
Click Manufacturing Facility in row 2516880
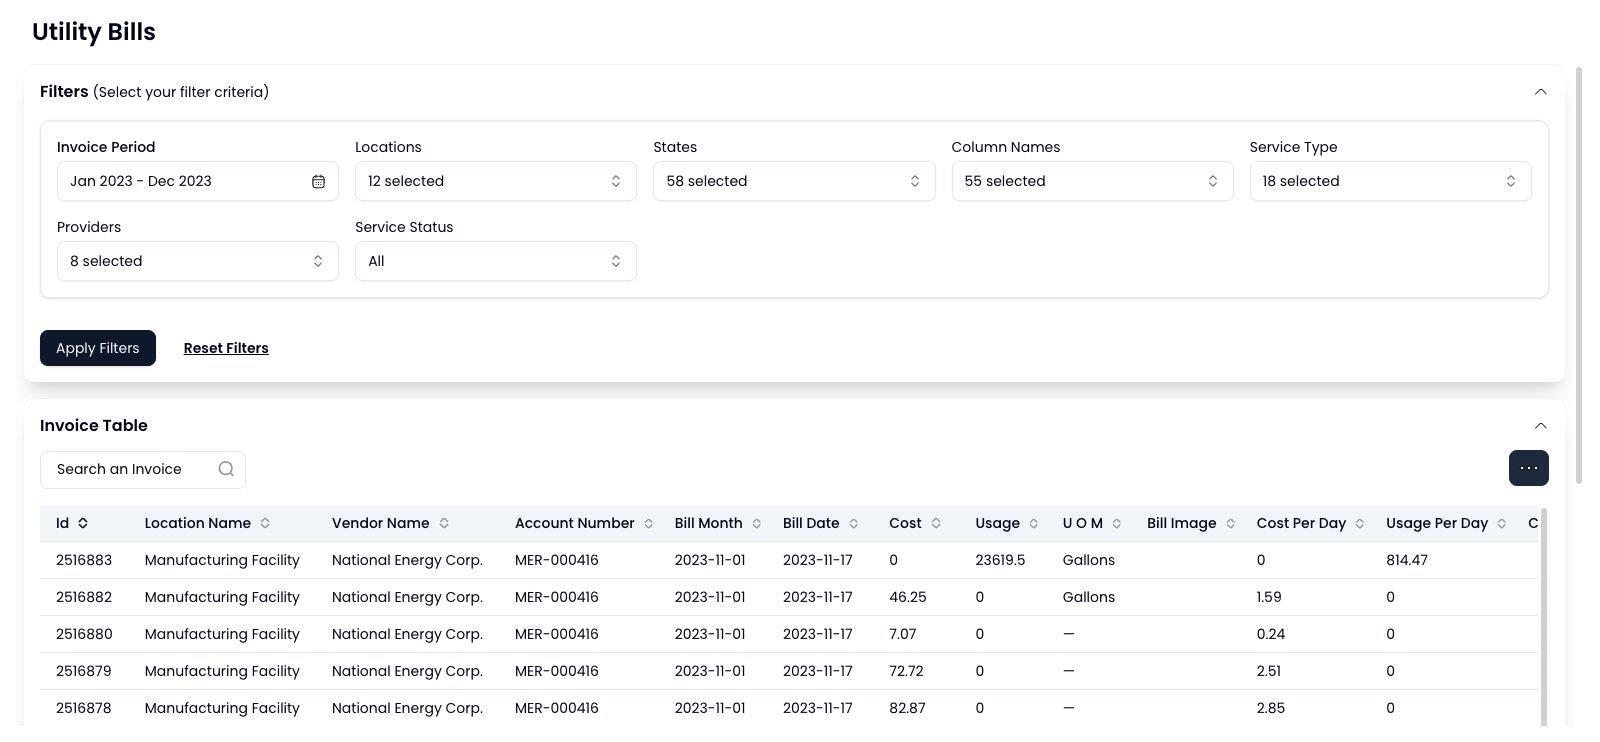(x=222, y=634)
